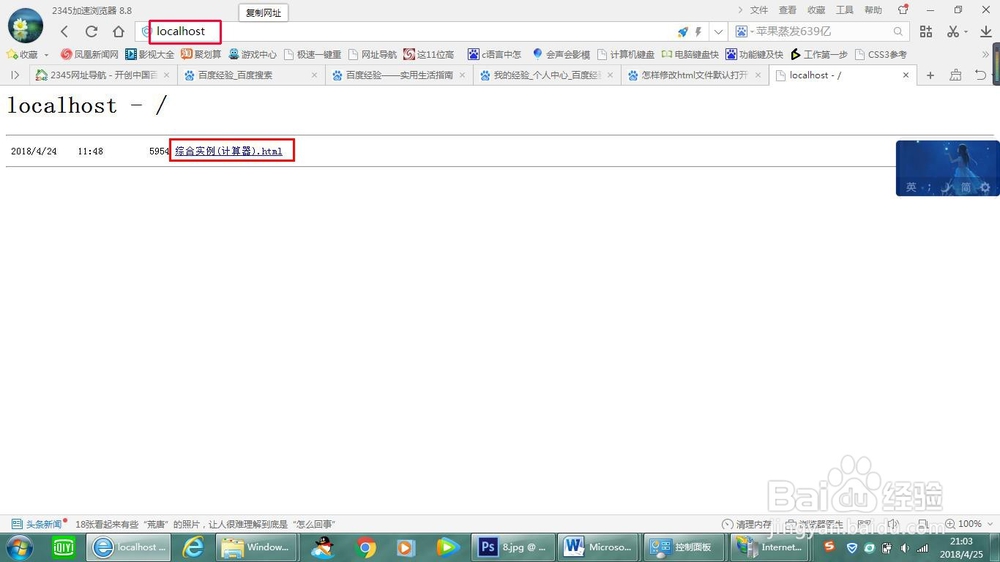This screenshot has height=562, width=1000.
Task: Switch to the 百度经验_百度搜索 tab
Action: tap(249, 75)
